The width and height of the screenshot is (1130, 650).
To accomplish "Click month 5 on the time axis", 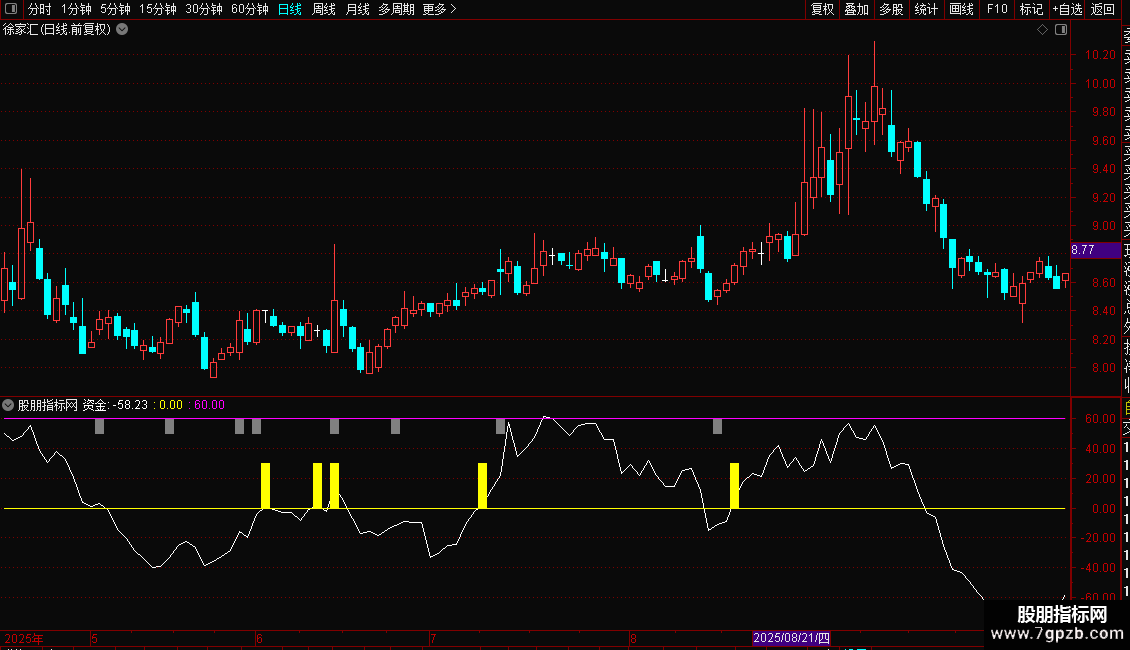I will pyautogui.click(x=94, y=638).
